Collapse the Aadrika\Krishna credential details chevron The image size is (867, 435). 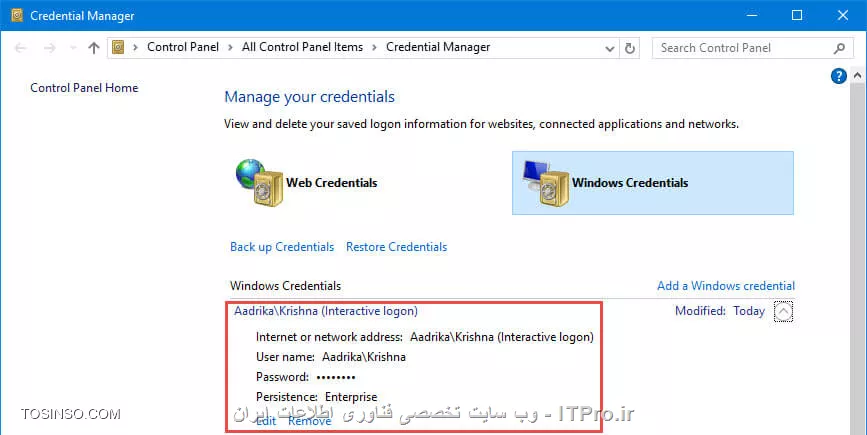[x=783, y=311]
